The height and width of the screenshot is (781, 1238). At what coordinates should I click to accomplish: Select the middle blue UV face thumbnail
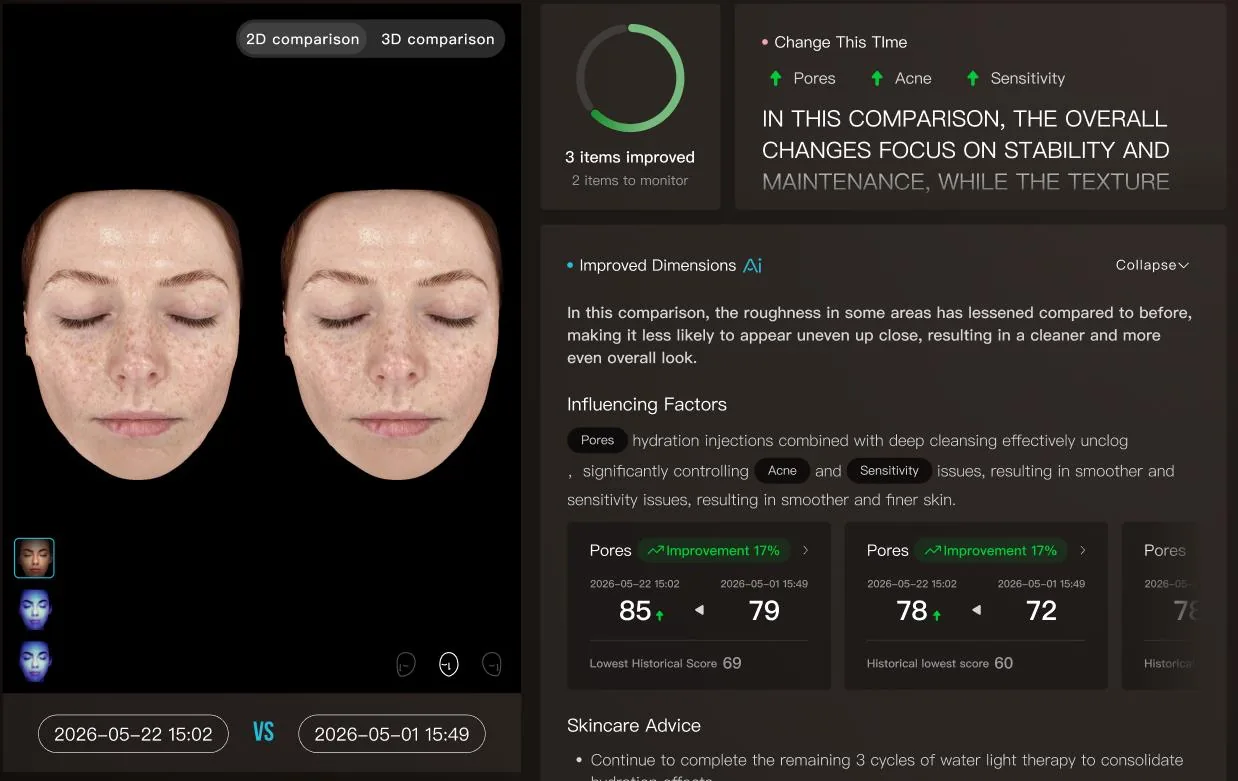tap(34, 609)
